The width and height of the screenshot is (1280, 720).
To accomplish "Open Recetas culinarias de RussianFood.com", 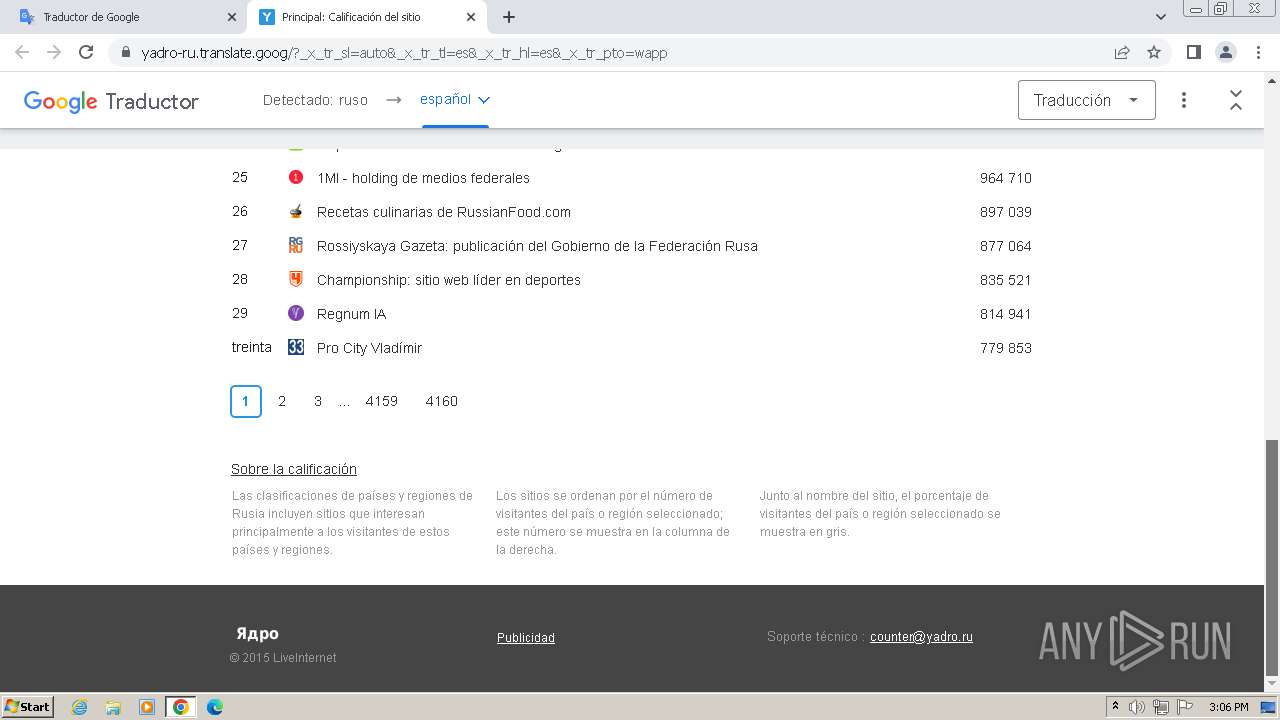I will pyautogui.click(x=444, y=212).
